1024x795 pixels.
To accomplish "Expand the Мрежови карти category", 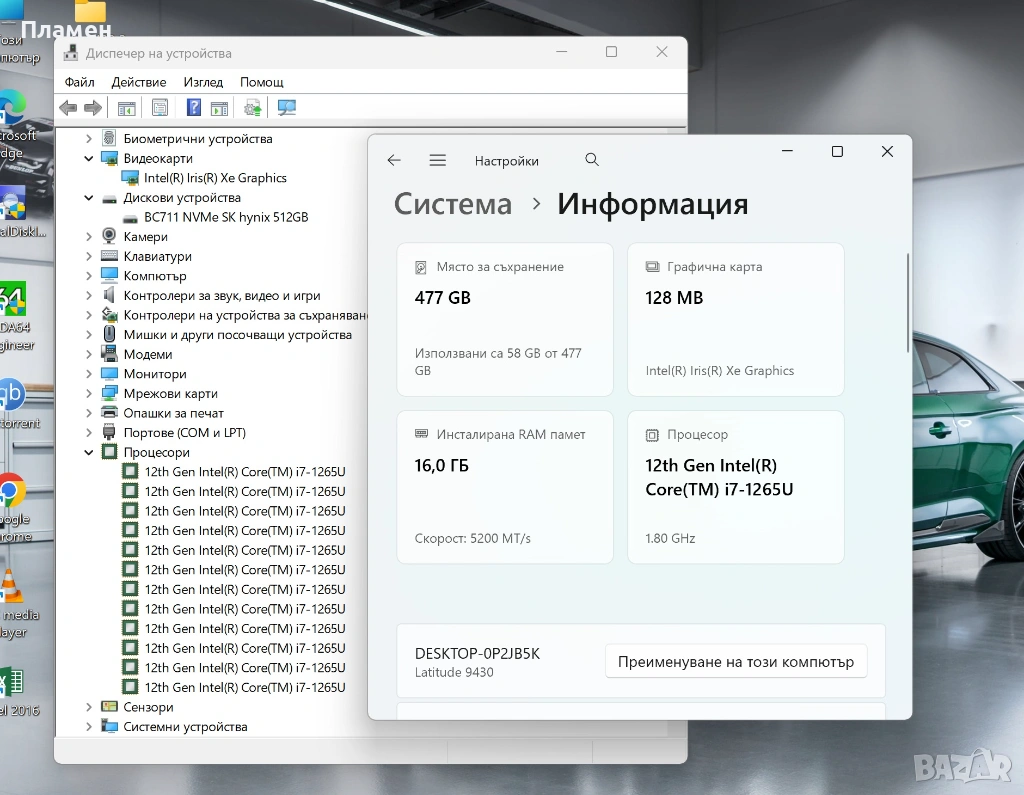I will pos(89,394).
